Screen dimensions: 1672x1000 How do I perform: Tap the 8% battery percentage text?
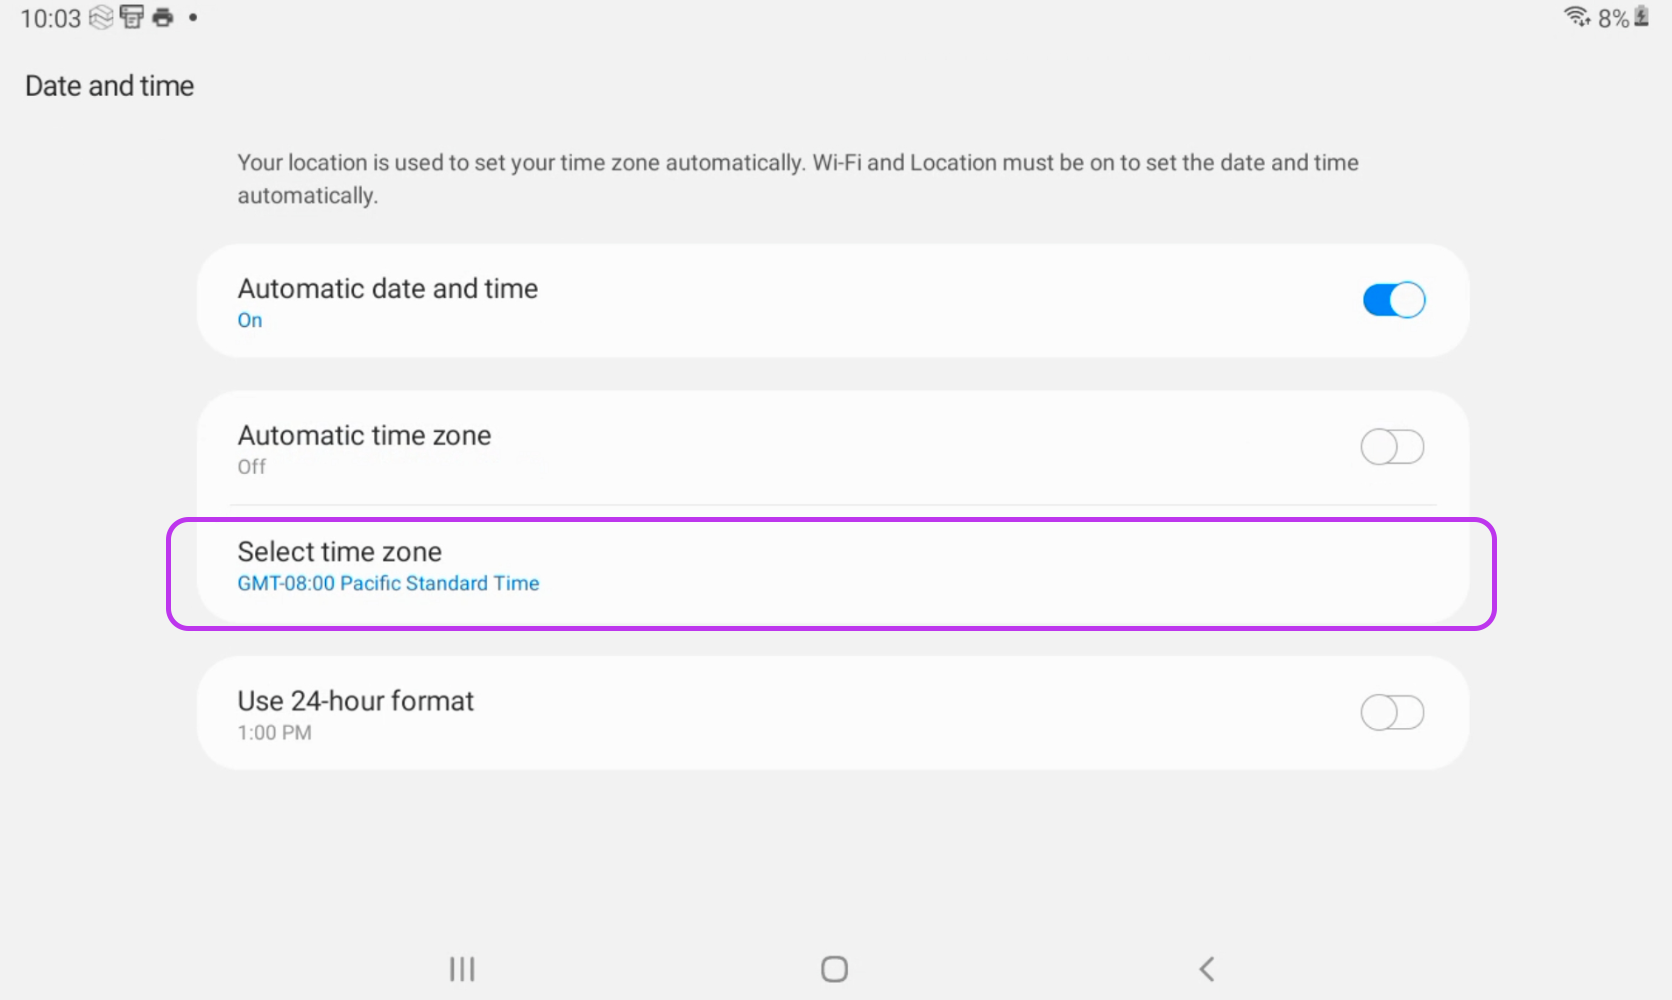tap(1613, 18)
